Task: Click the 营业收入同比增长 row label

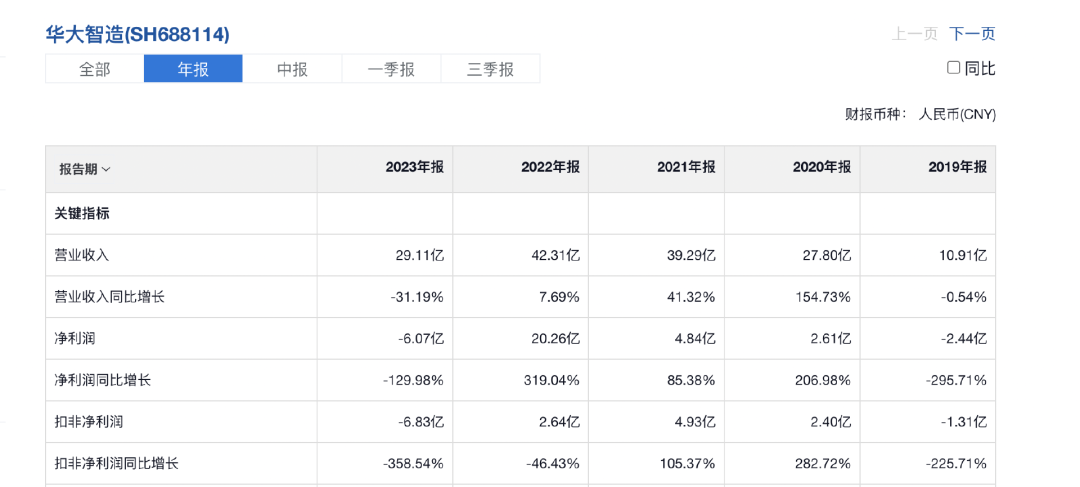Action: [x=110, y=297]
